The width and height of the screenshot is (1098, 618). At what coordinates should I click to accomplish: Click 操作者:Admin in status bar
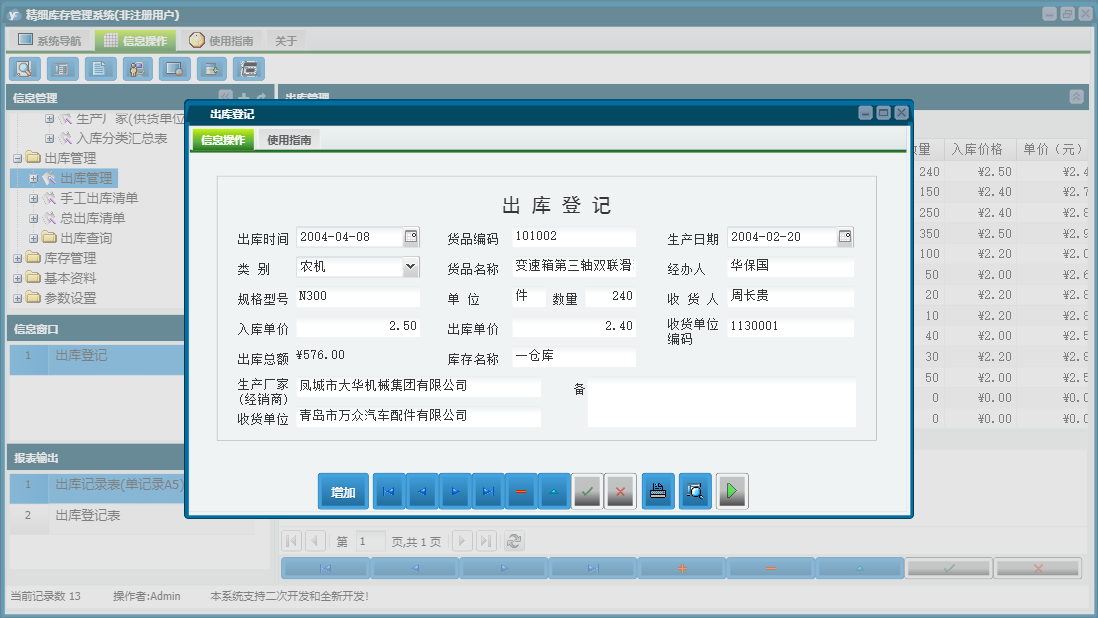(146, 596)
